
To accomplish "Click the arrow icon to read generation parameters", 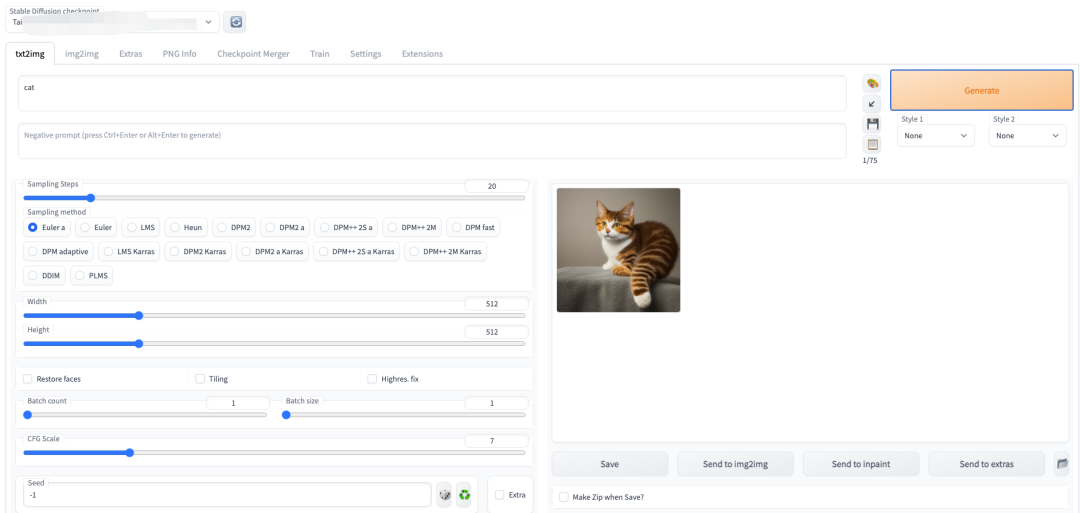I will point(872,104).
